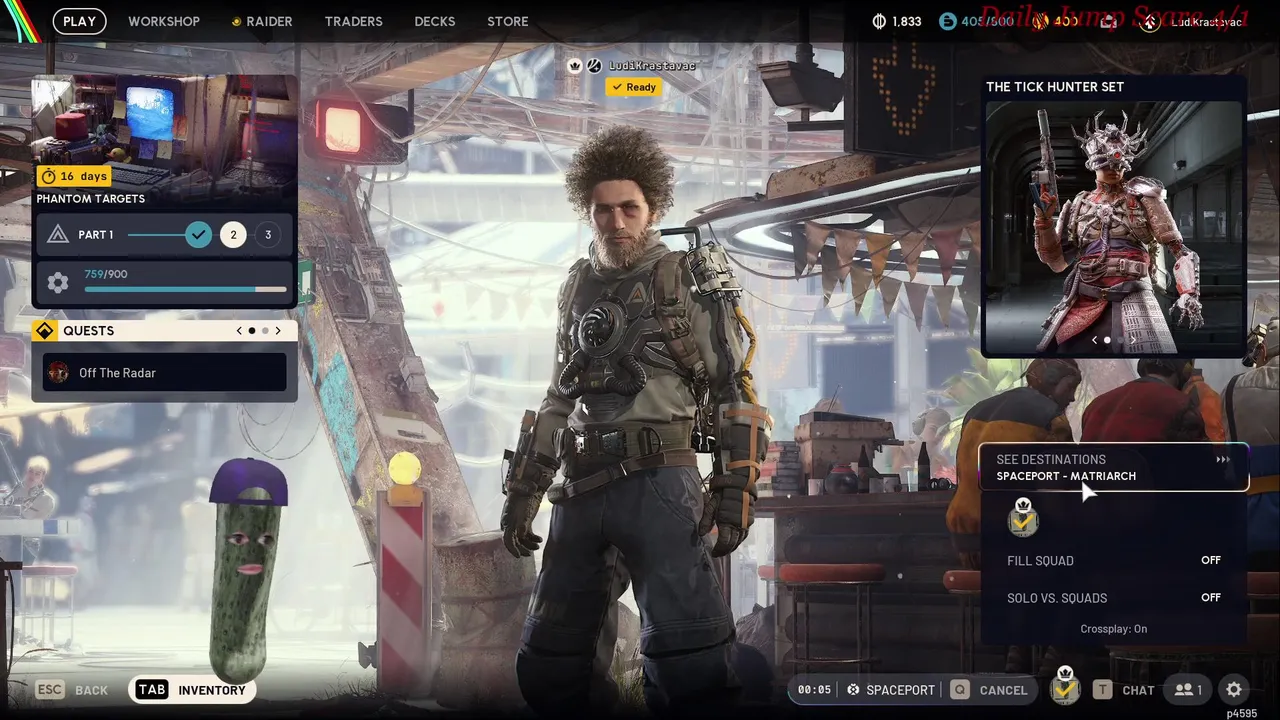Select the first quest page dot
Screen dimensions: 1280x720
pyautogui.click(x=252, y=331)
